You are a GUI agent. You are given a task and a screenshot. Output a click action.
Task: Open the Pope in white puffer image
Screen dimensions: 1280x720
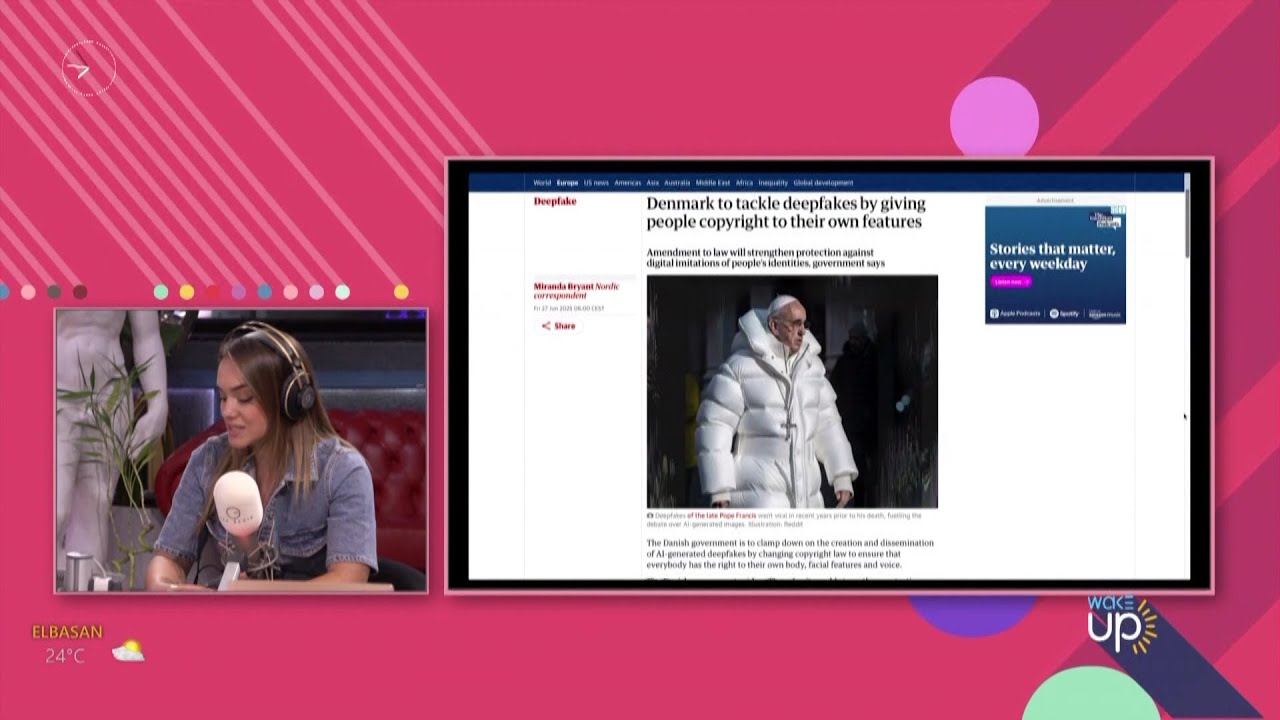tap(792, 392)
